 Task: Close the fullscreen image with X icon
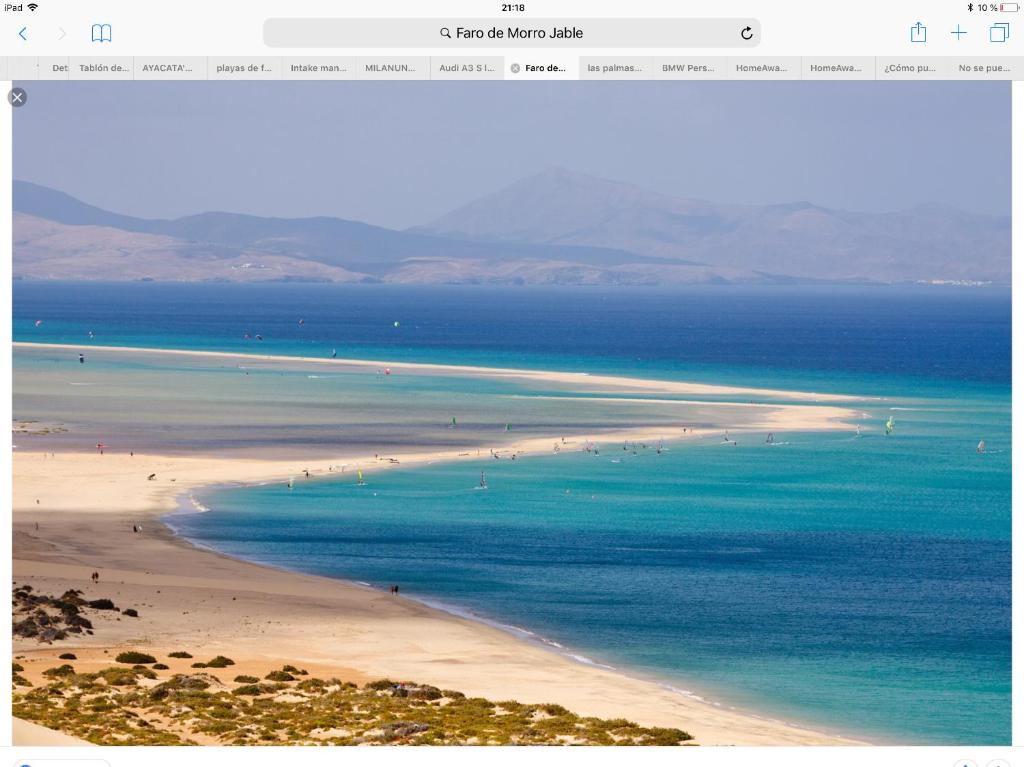coord(18,97)
